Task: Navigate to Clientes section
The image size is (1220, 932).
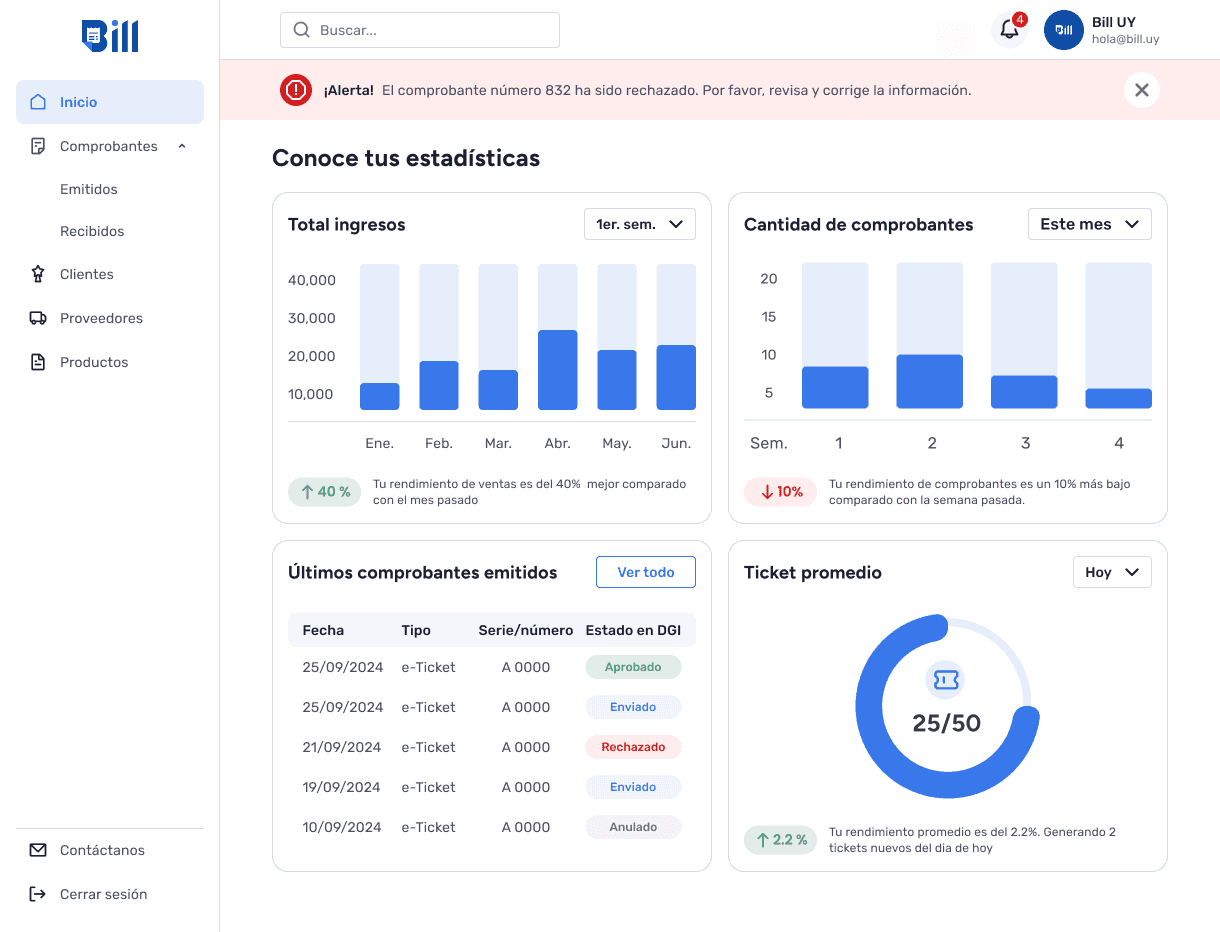Action: point(87,274)
